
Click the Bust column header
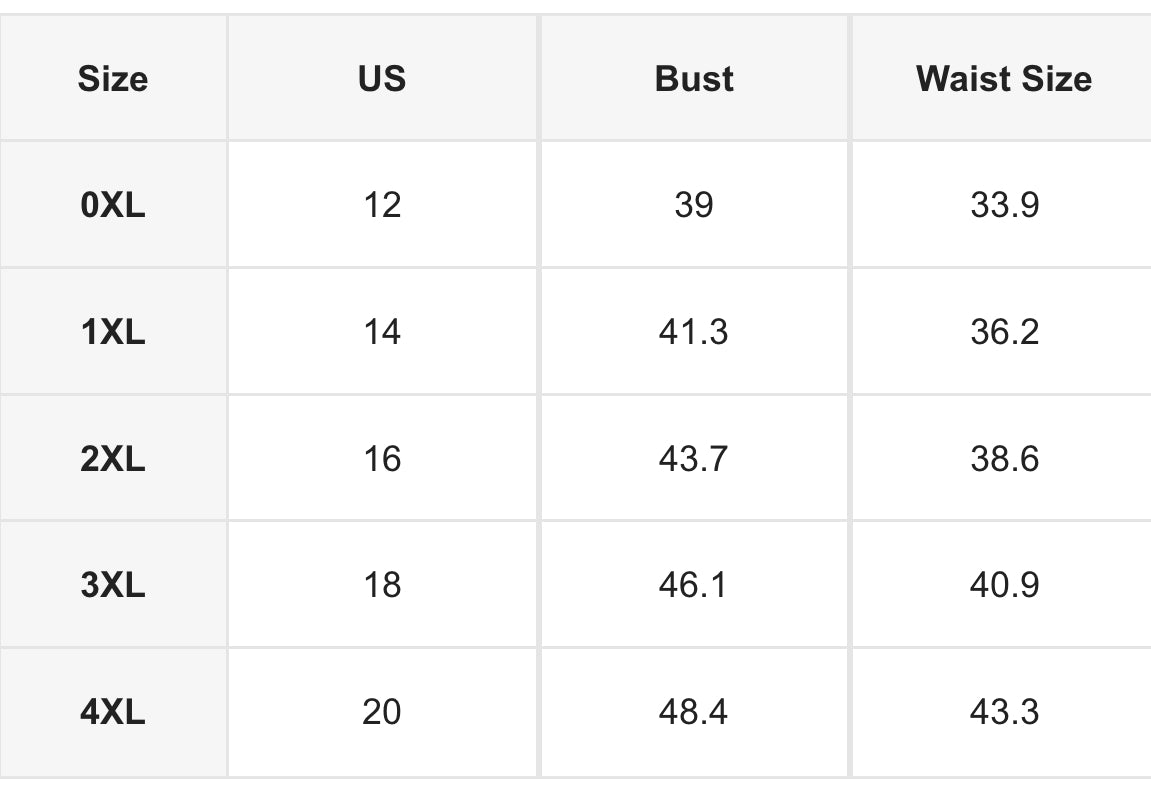pyautogui.click(x=694, y=78)
